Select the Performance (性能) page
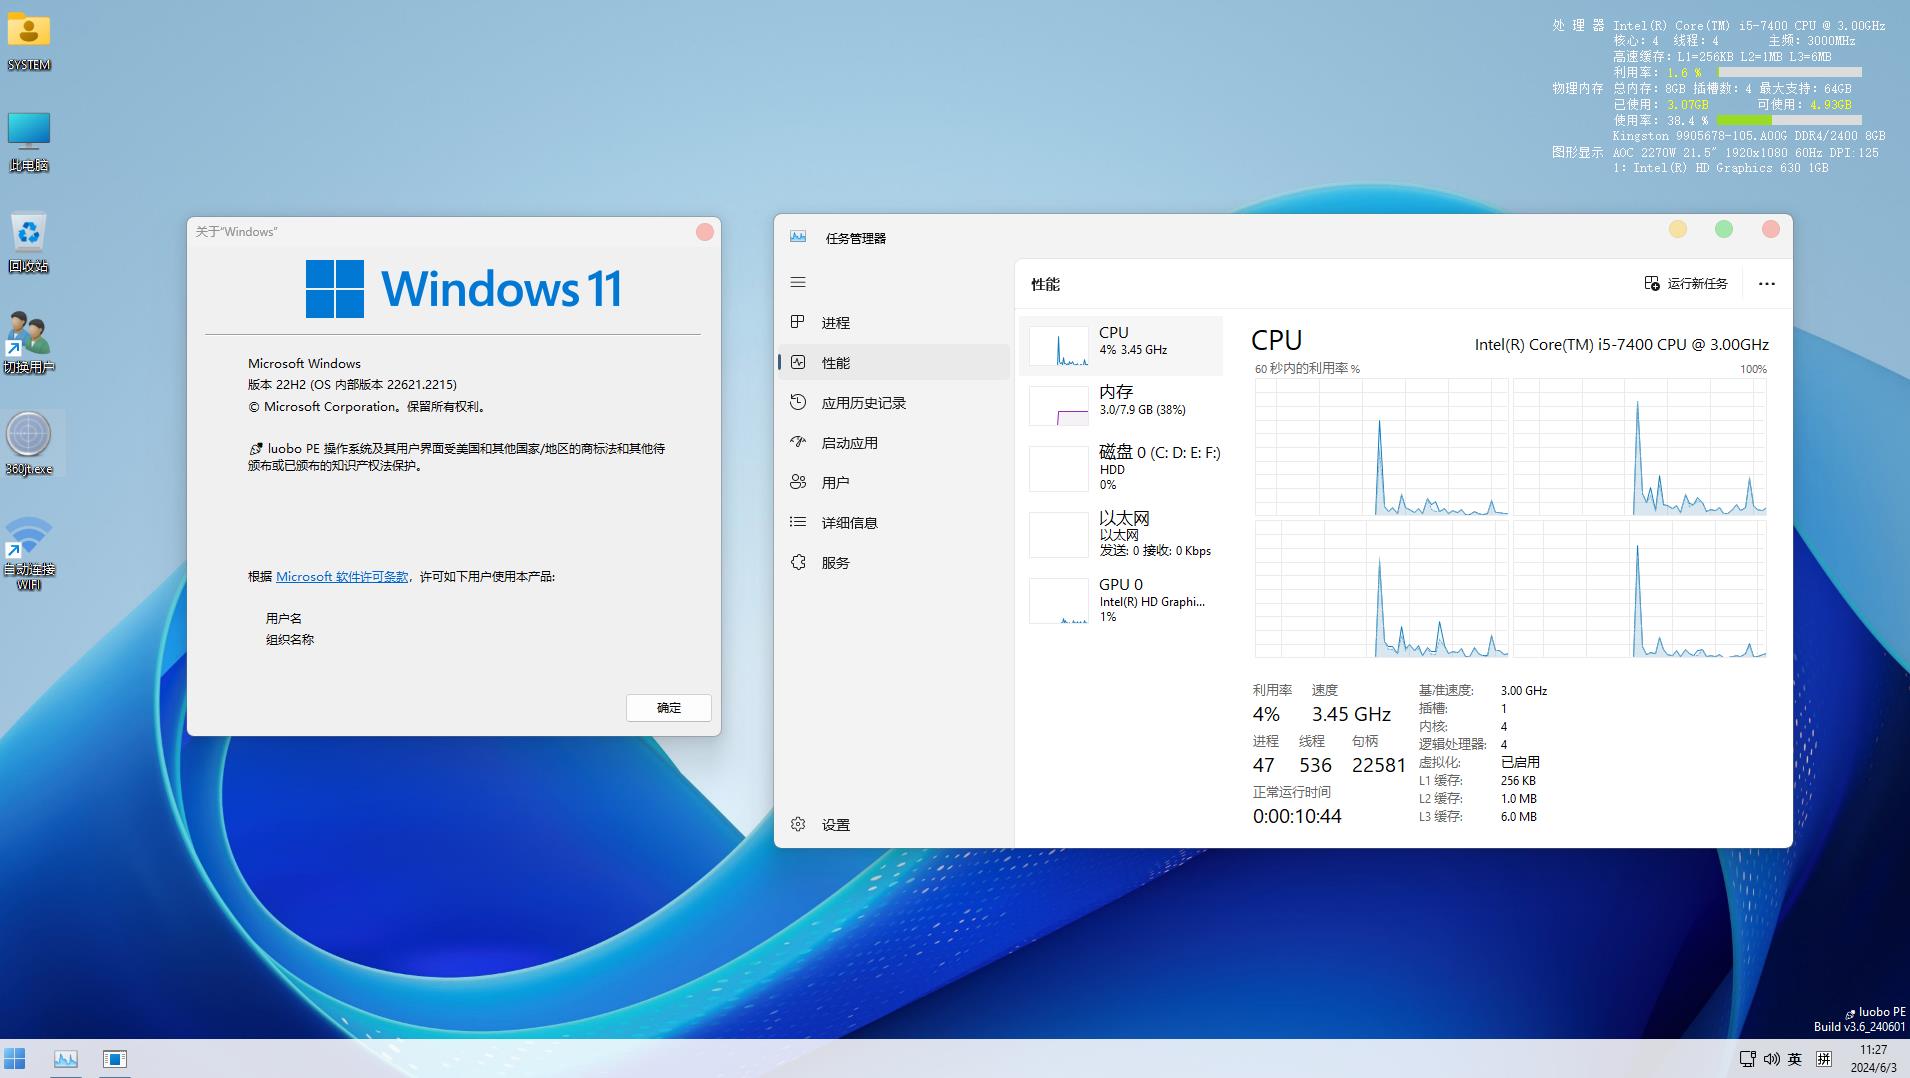Image resolution: width=1910 pixels, height=1078 pixels. [893, 362]
